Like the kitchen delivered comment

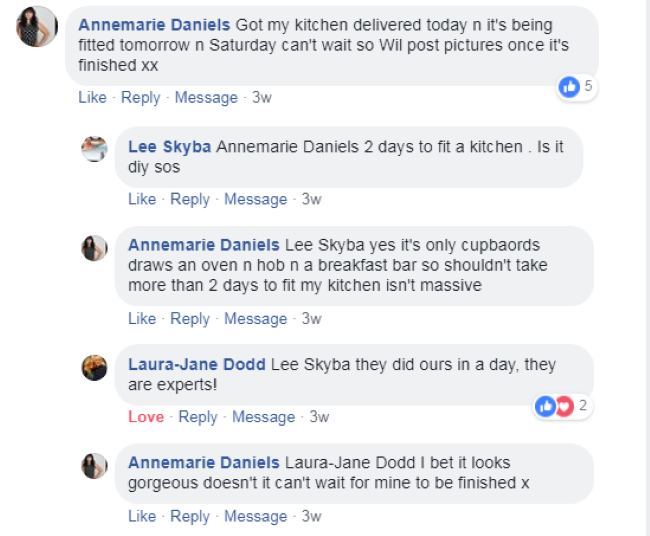point(92,97)
